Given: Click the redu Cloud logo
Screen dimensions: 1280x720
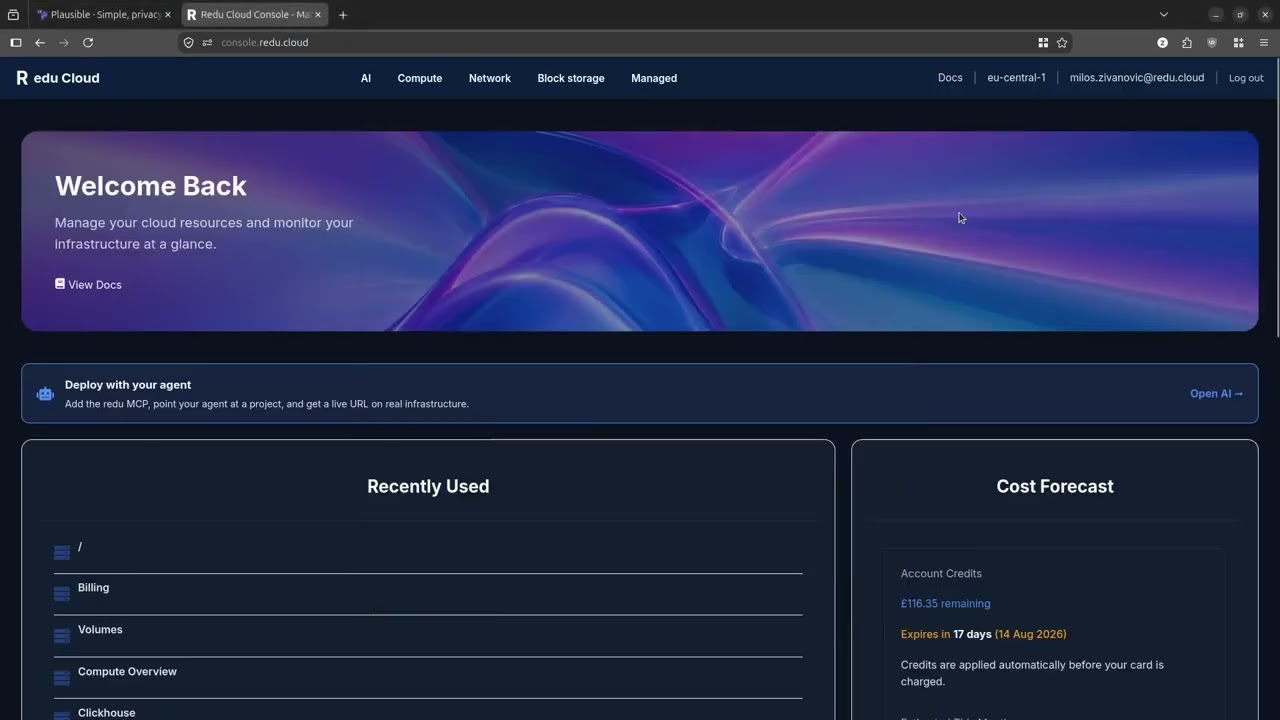Looking at the screenshot, I should coord(58,78).
